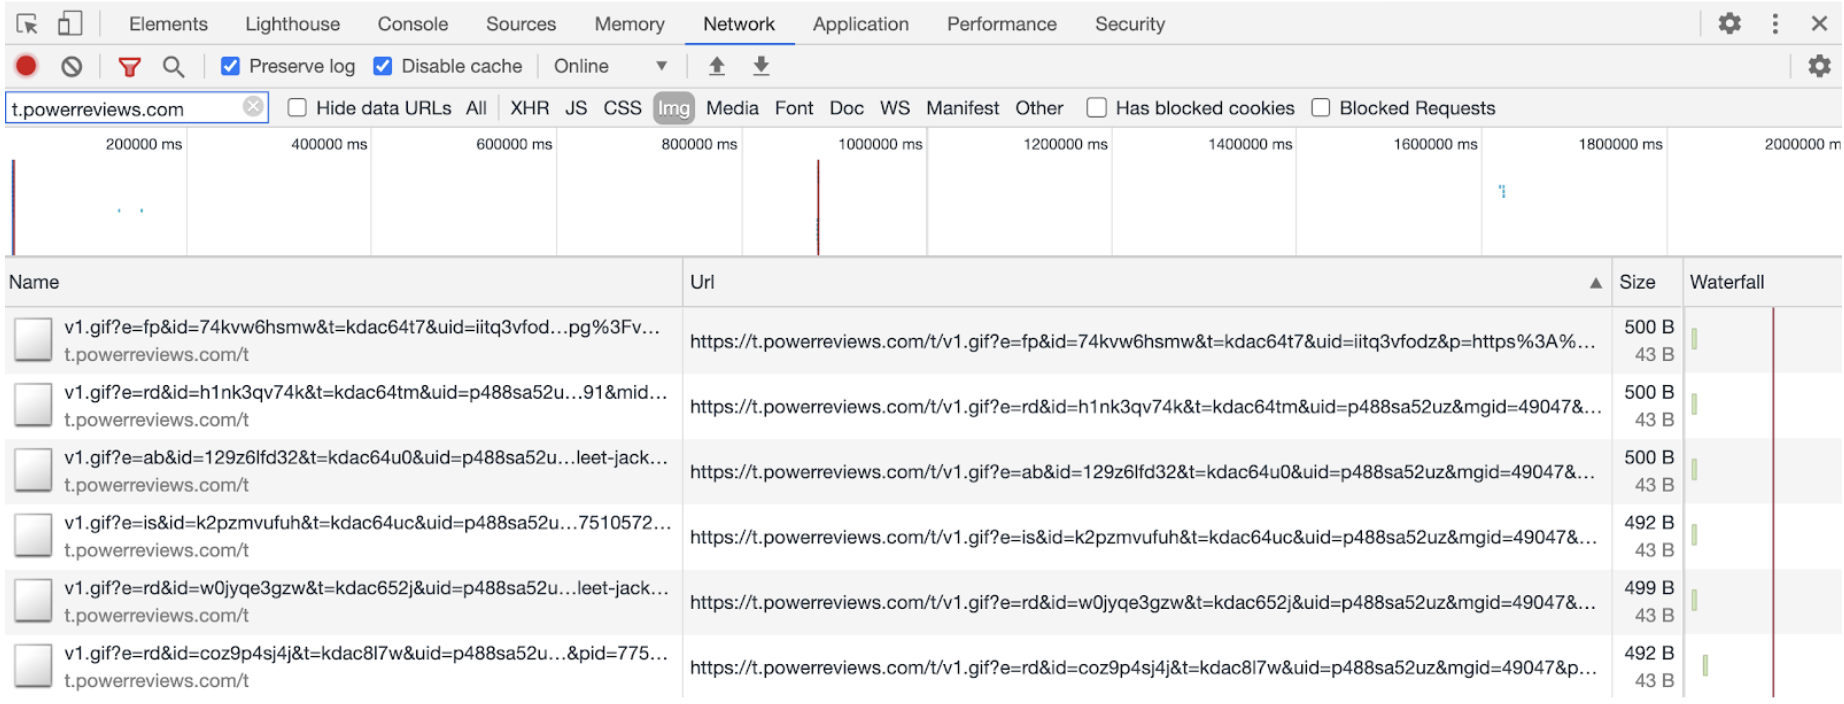Click the 499 B size cell
1844x704 pixels.
(x=1648, y=588)
